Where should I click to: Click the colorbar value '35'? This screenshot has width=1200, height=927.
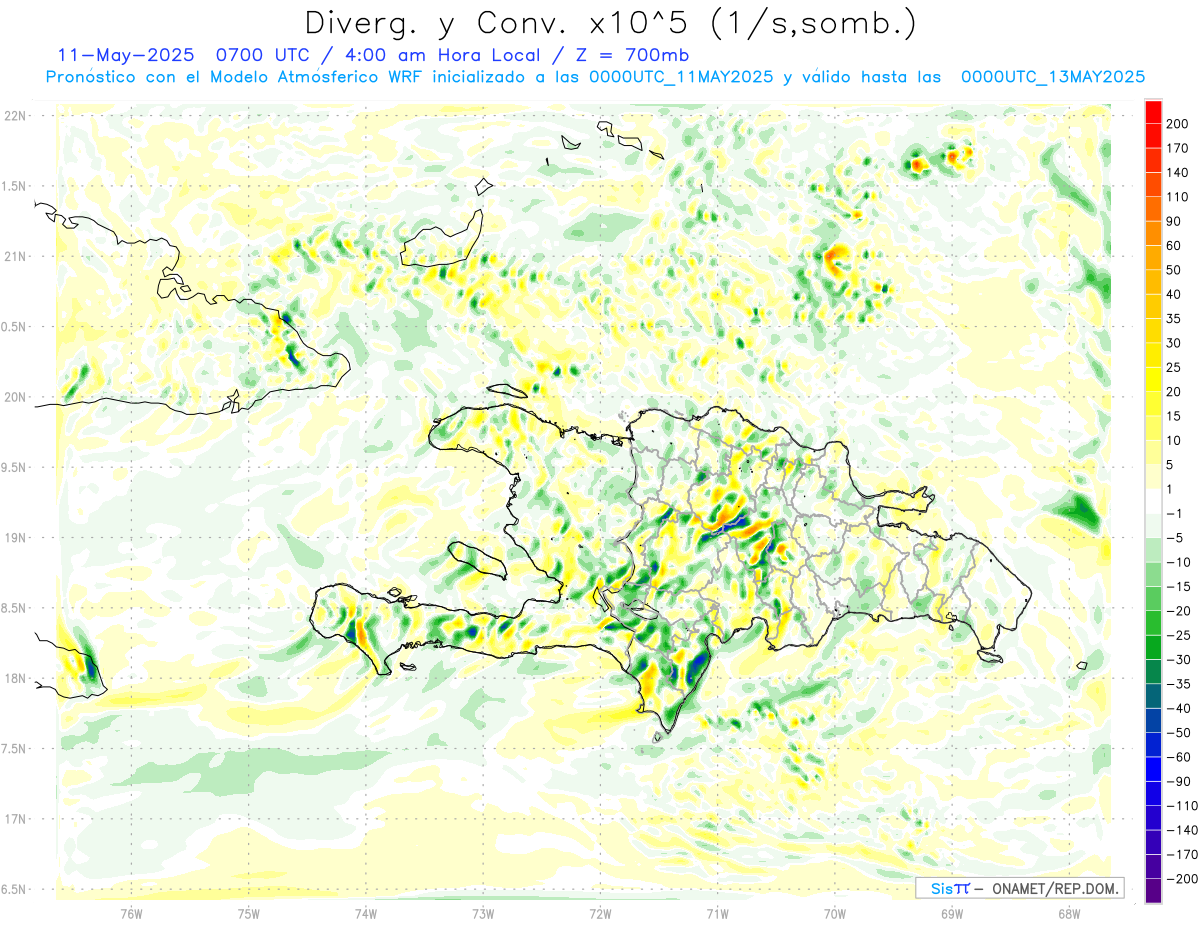(x=1174, y=319)
